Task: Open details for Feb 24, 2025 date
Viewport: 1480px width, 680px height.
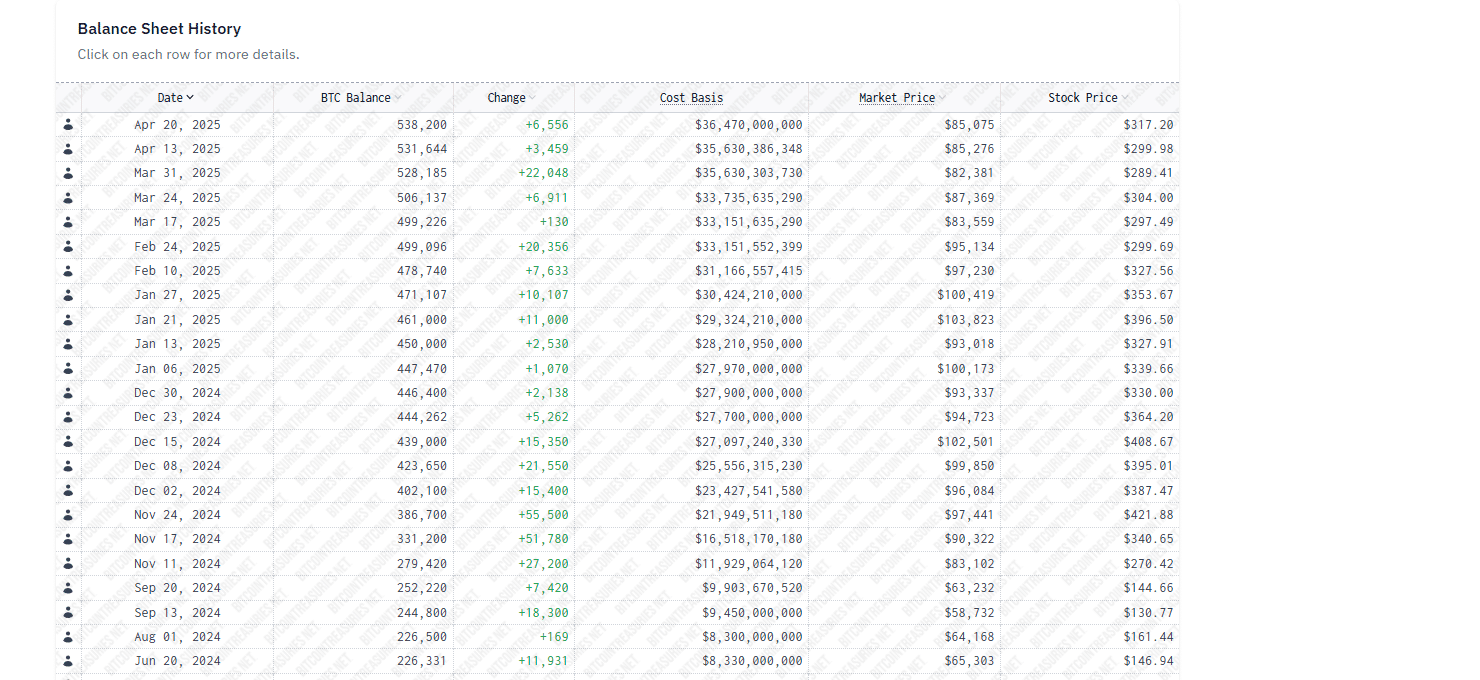Action: 177,247
